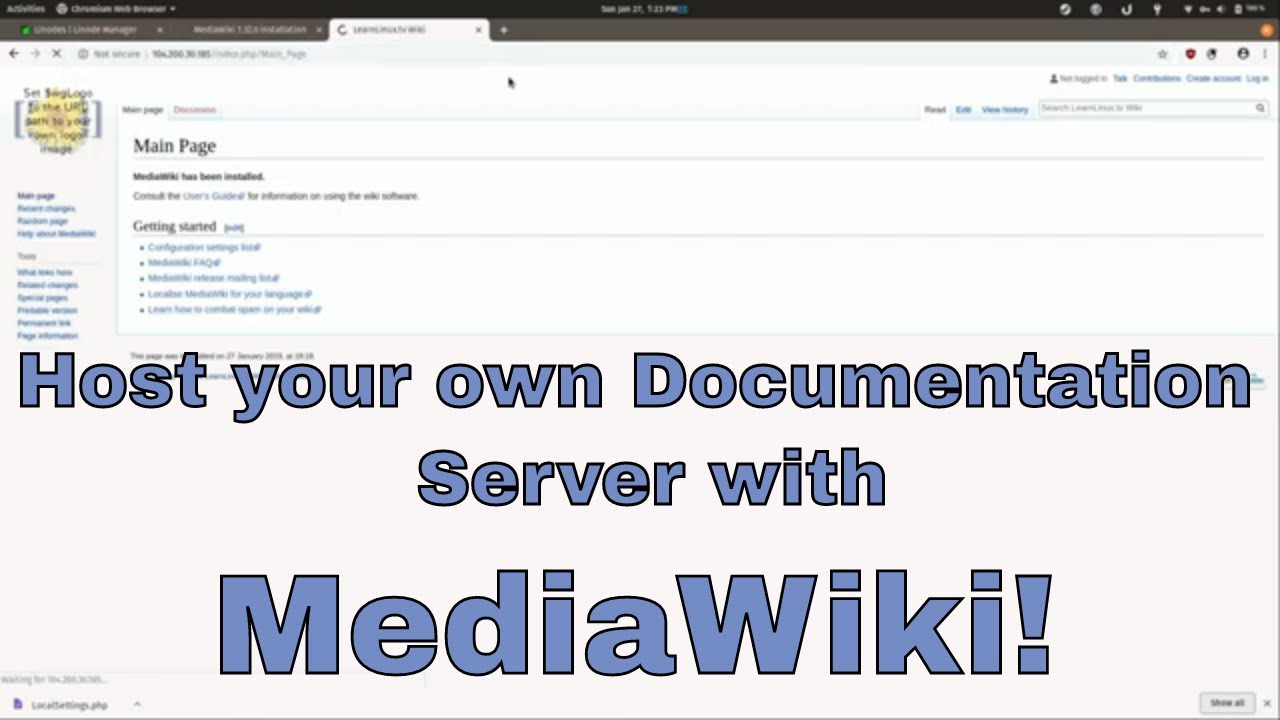Open Localise MediaWiki for your language link
Screen dimensions: 1280x720
point(229,294)
